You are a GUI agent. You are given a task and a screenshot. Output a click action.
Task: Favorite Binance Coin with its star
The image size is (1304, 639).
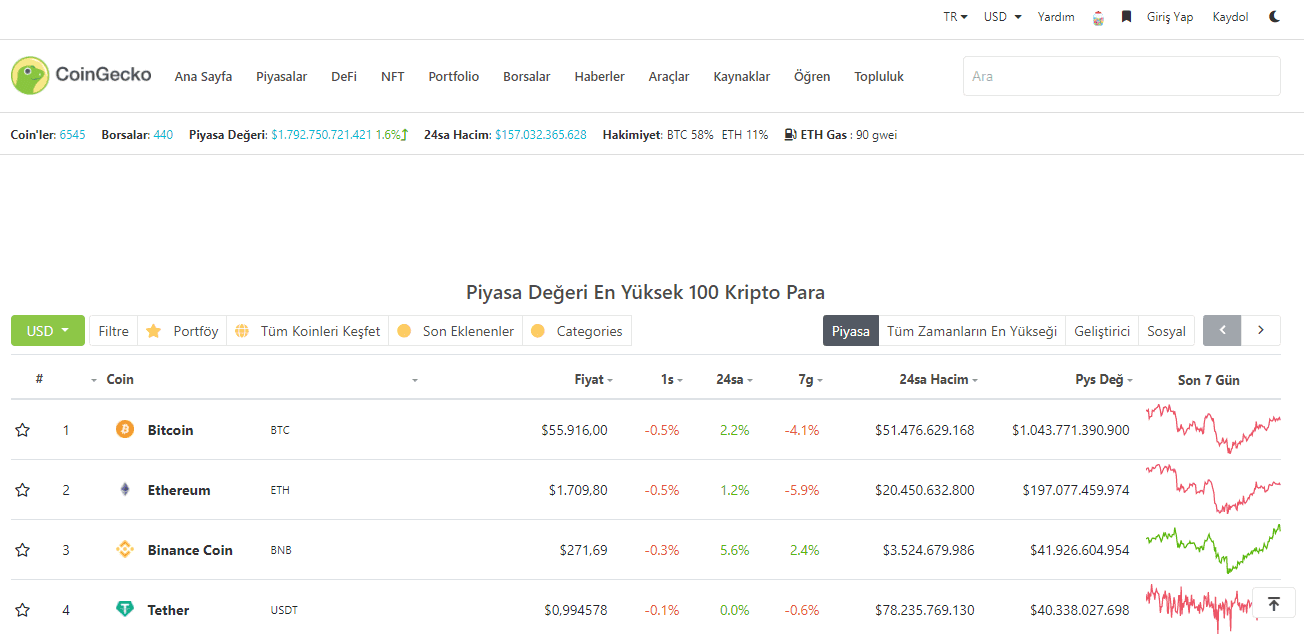[22, 550]
